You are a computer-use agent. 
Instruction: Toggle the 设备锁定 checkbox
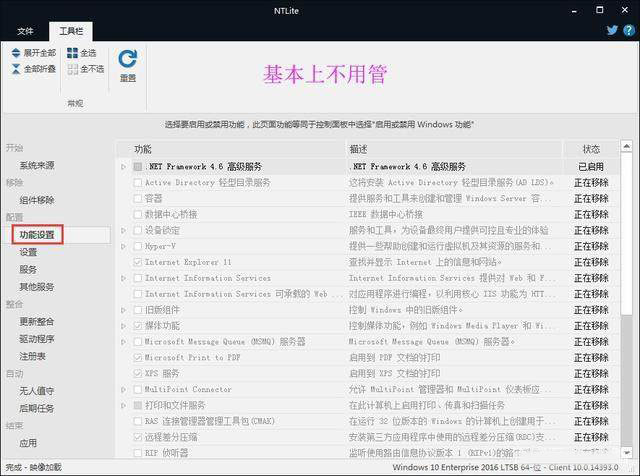[x=138, y=230]
